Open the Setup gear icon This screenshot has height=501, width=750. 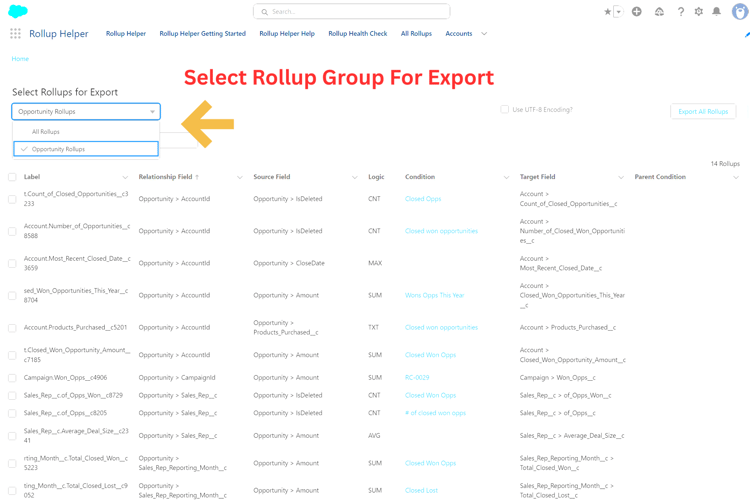tap(699, 11)
